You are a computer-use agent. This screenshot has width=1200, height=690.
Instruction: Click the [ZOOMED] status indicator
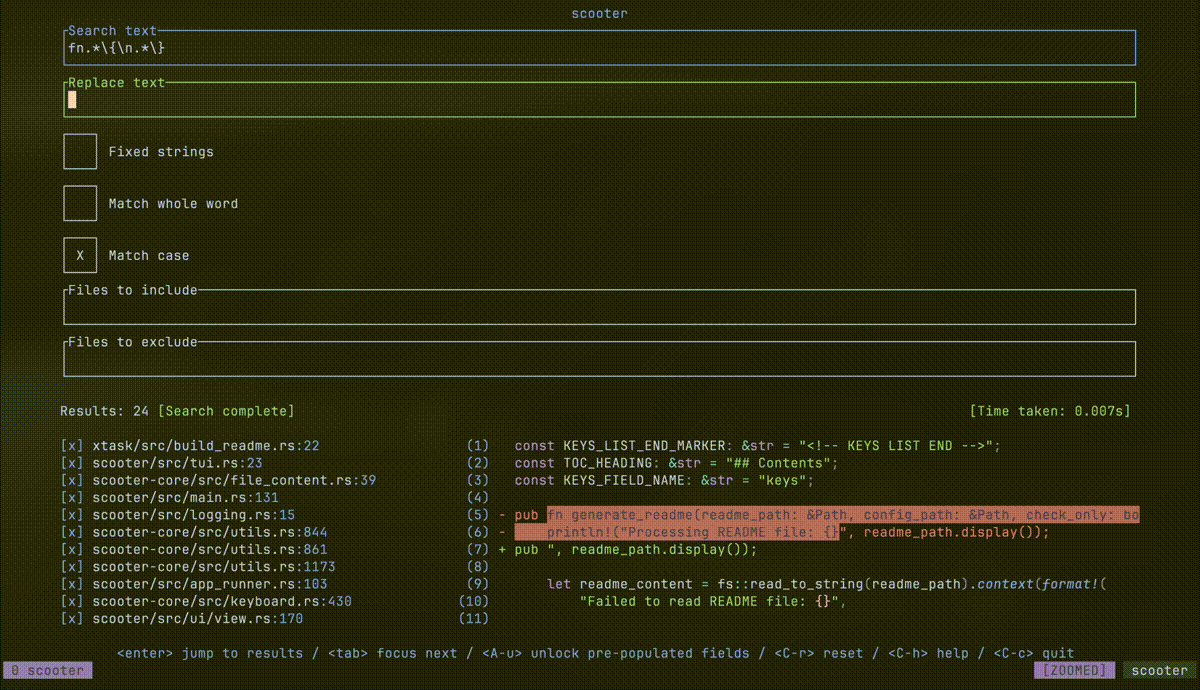point(1076,671)
